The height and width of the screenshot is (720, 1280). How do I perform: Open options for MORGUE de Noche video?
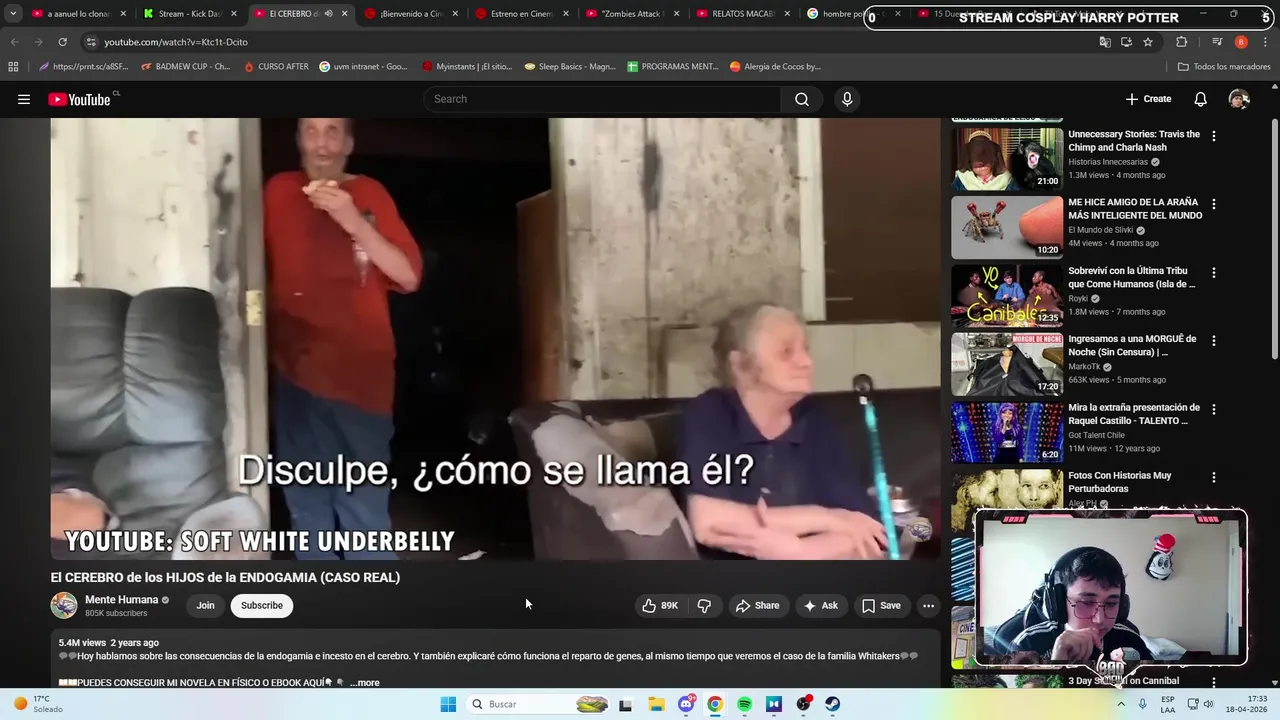[1214, 340]
